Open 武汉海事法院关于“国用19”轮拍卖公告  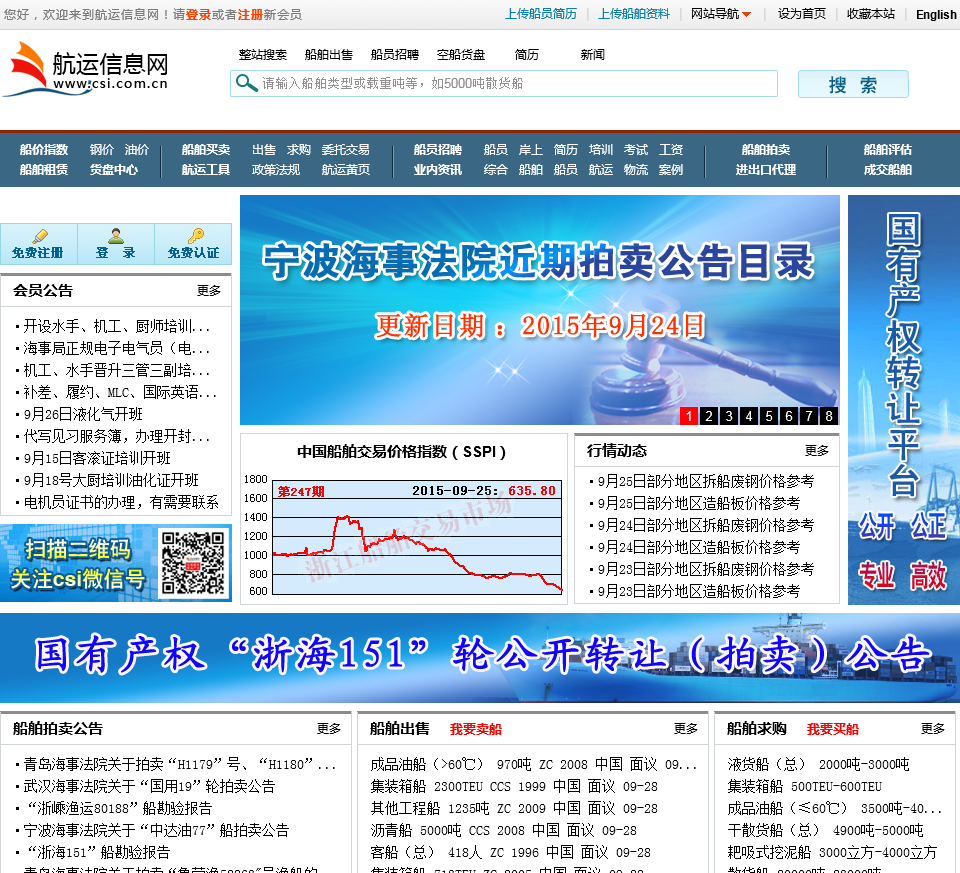(149, 786)
